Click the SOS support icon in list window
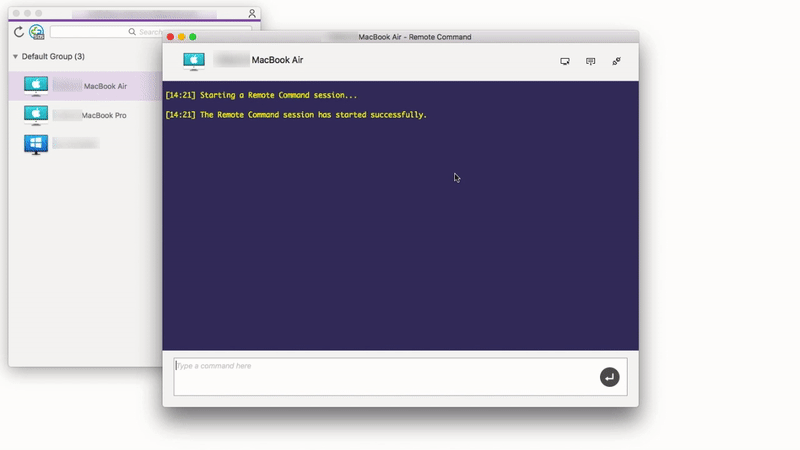Screen dimensions: 800x450 [37, 32]
